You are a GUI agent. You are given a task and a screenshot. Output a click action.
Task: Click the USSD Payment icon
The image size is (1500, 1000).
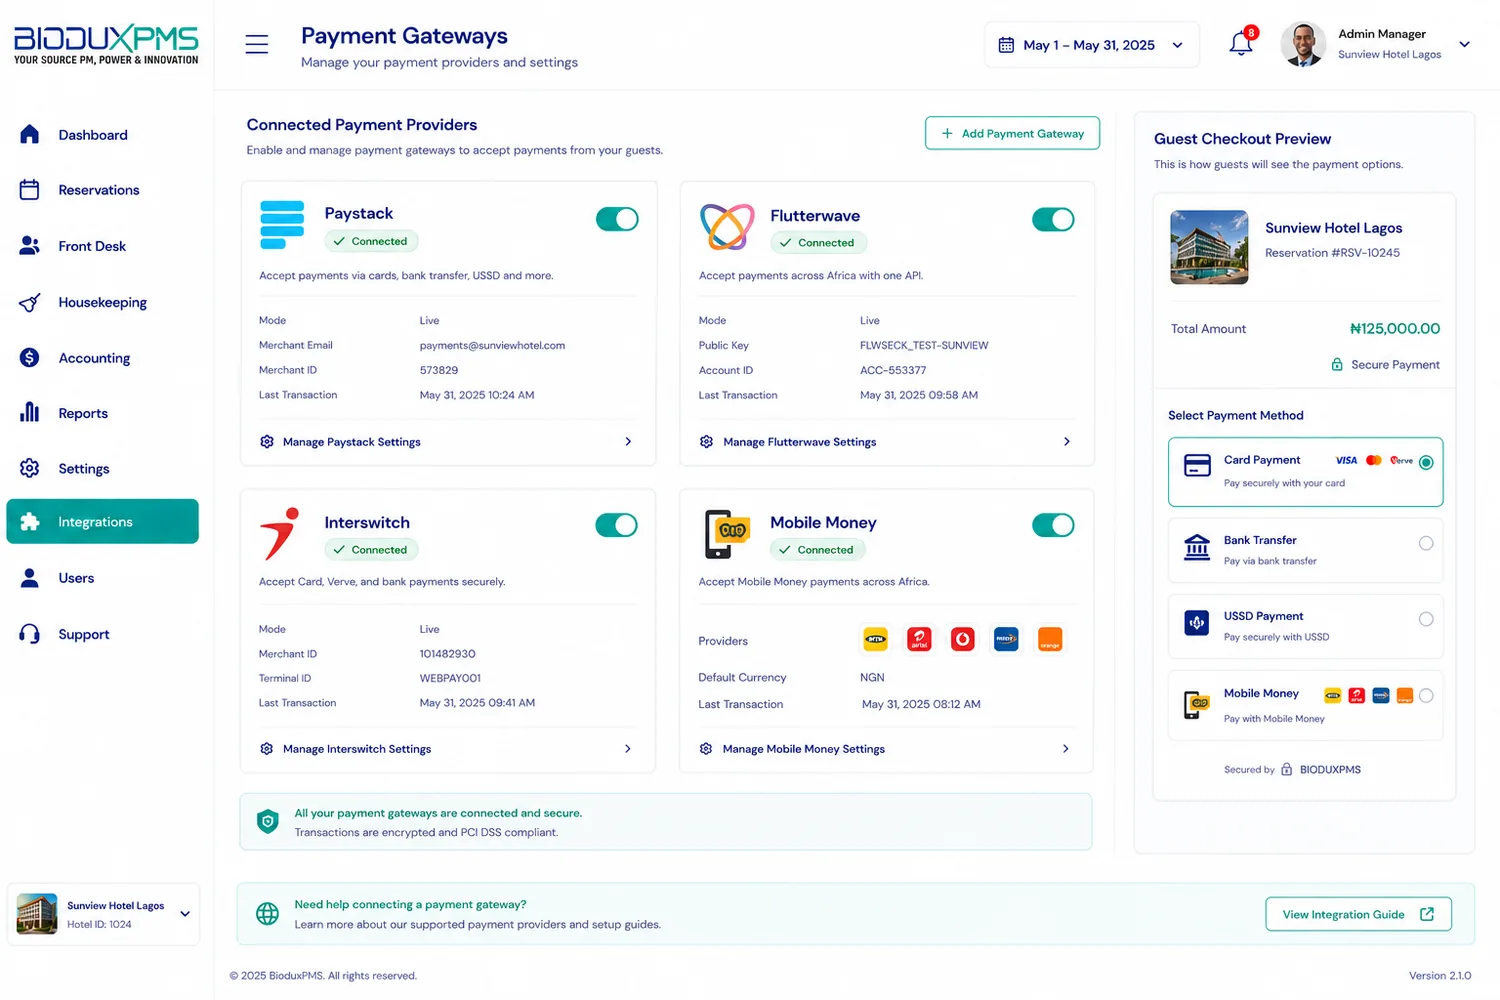[1197, 623]
